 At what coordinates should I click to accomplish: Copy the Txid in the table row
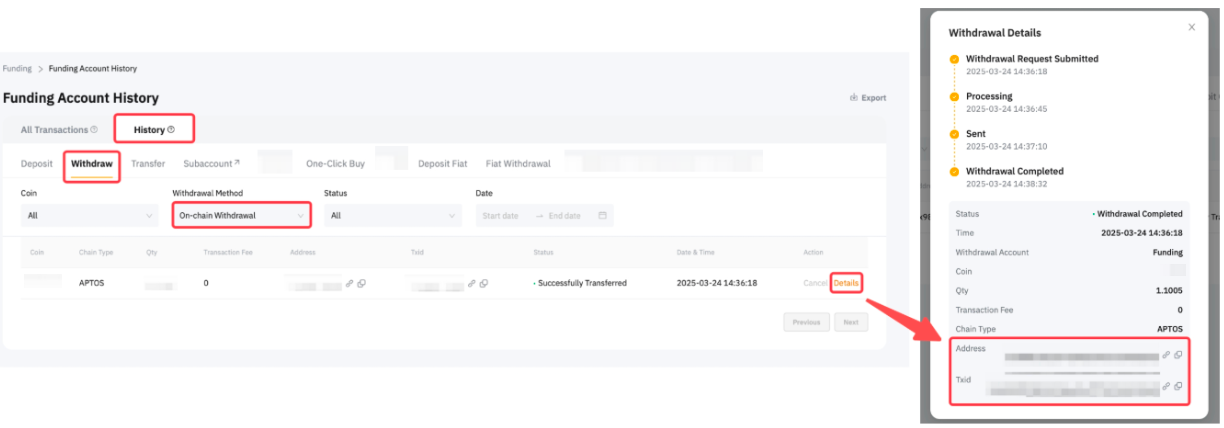click(x=483, y=283)
